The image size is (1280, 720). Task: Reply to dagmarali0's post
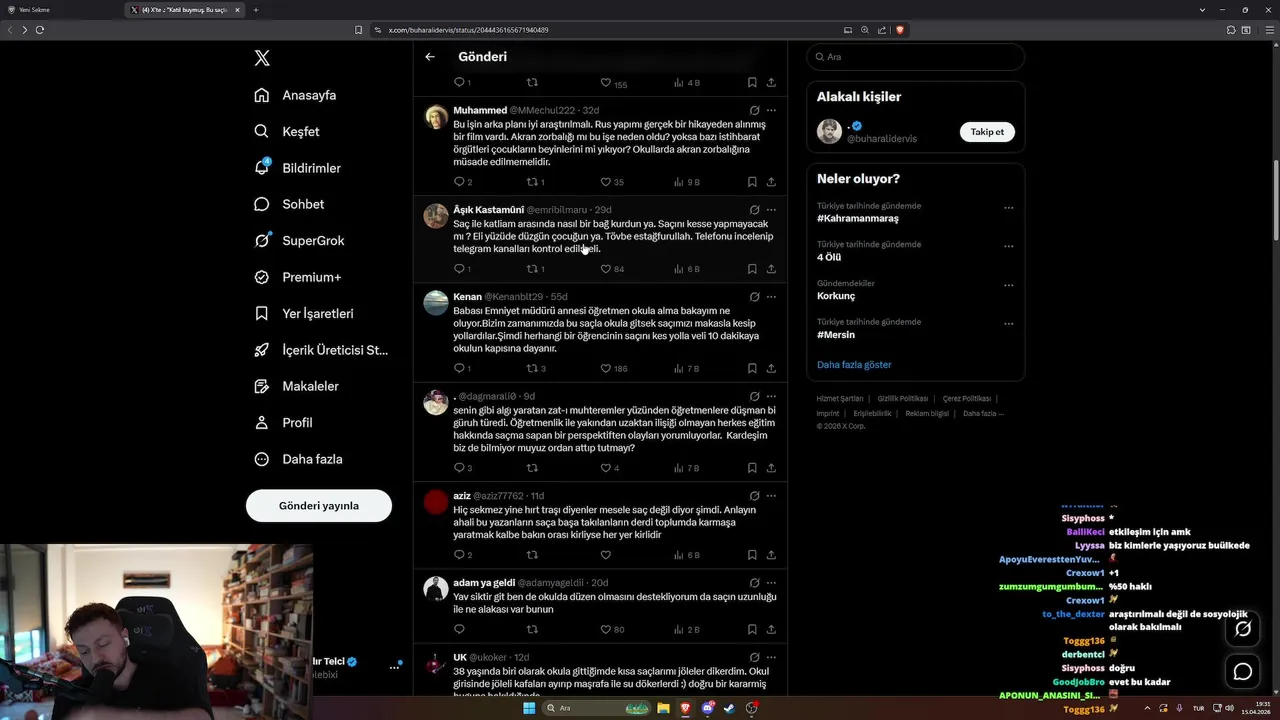pos(459,468)
